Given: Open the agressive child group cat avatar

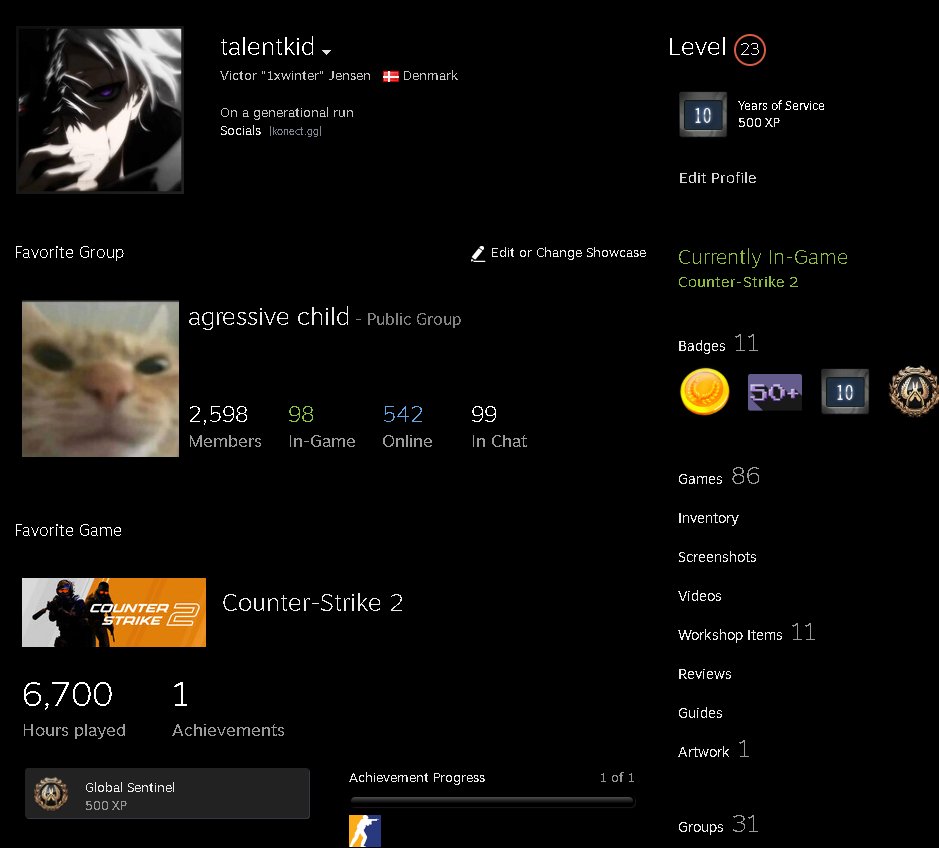Looking at the screenshot, I should [100, 379].
